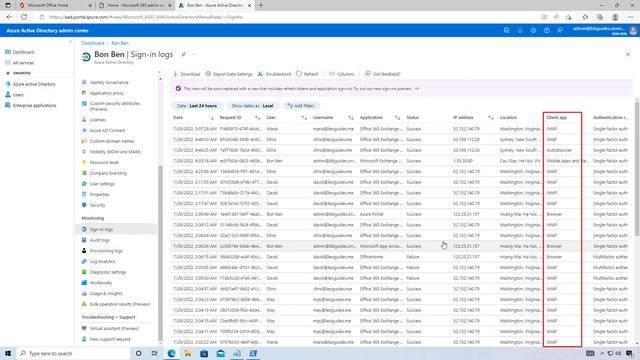Open Users from the favorites list

click(18, 95)
